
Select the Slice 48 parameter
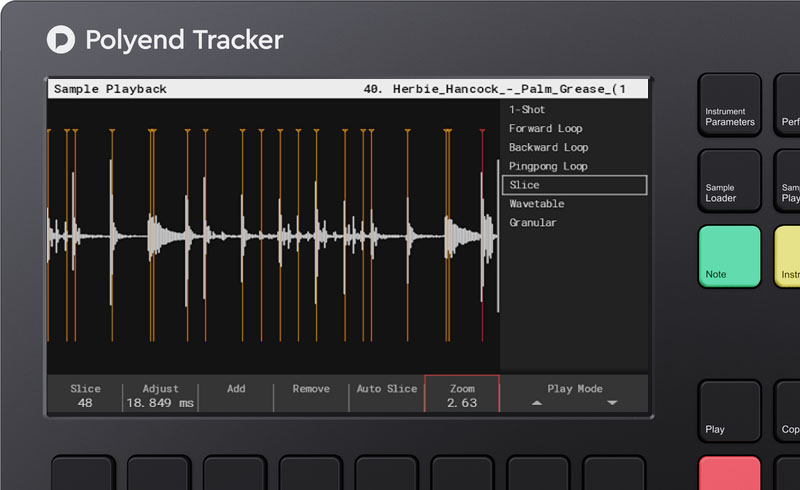[85, 396]
